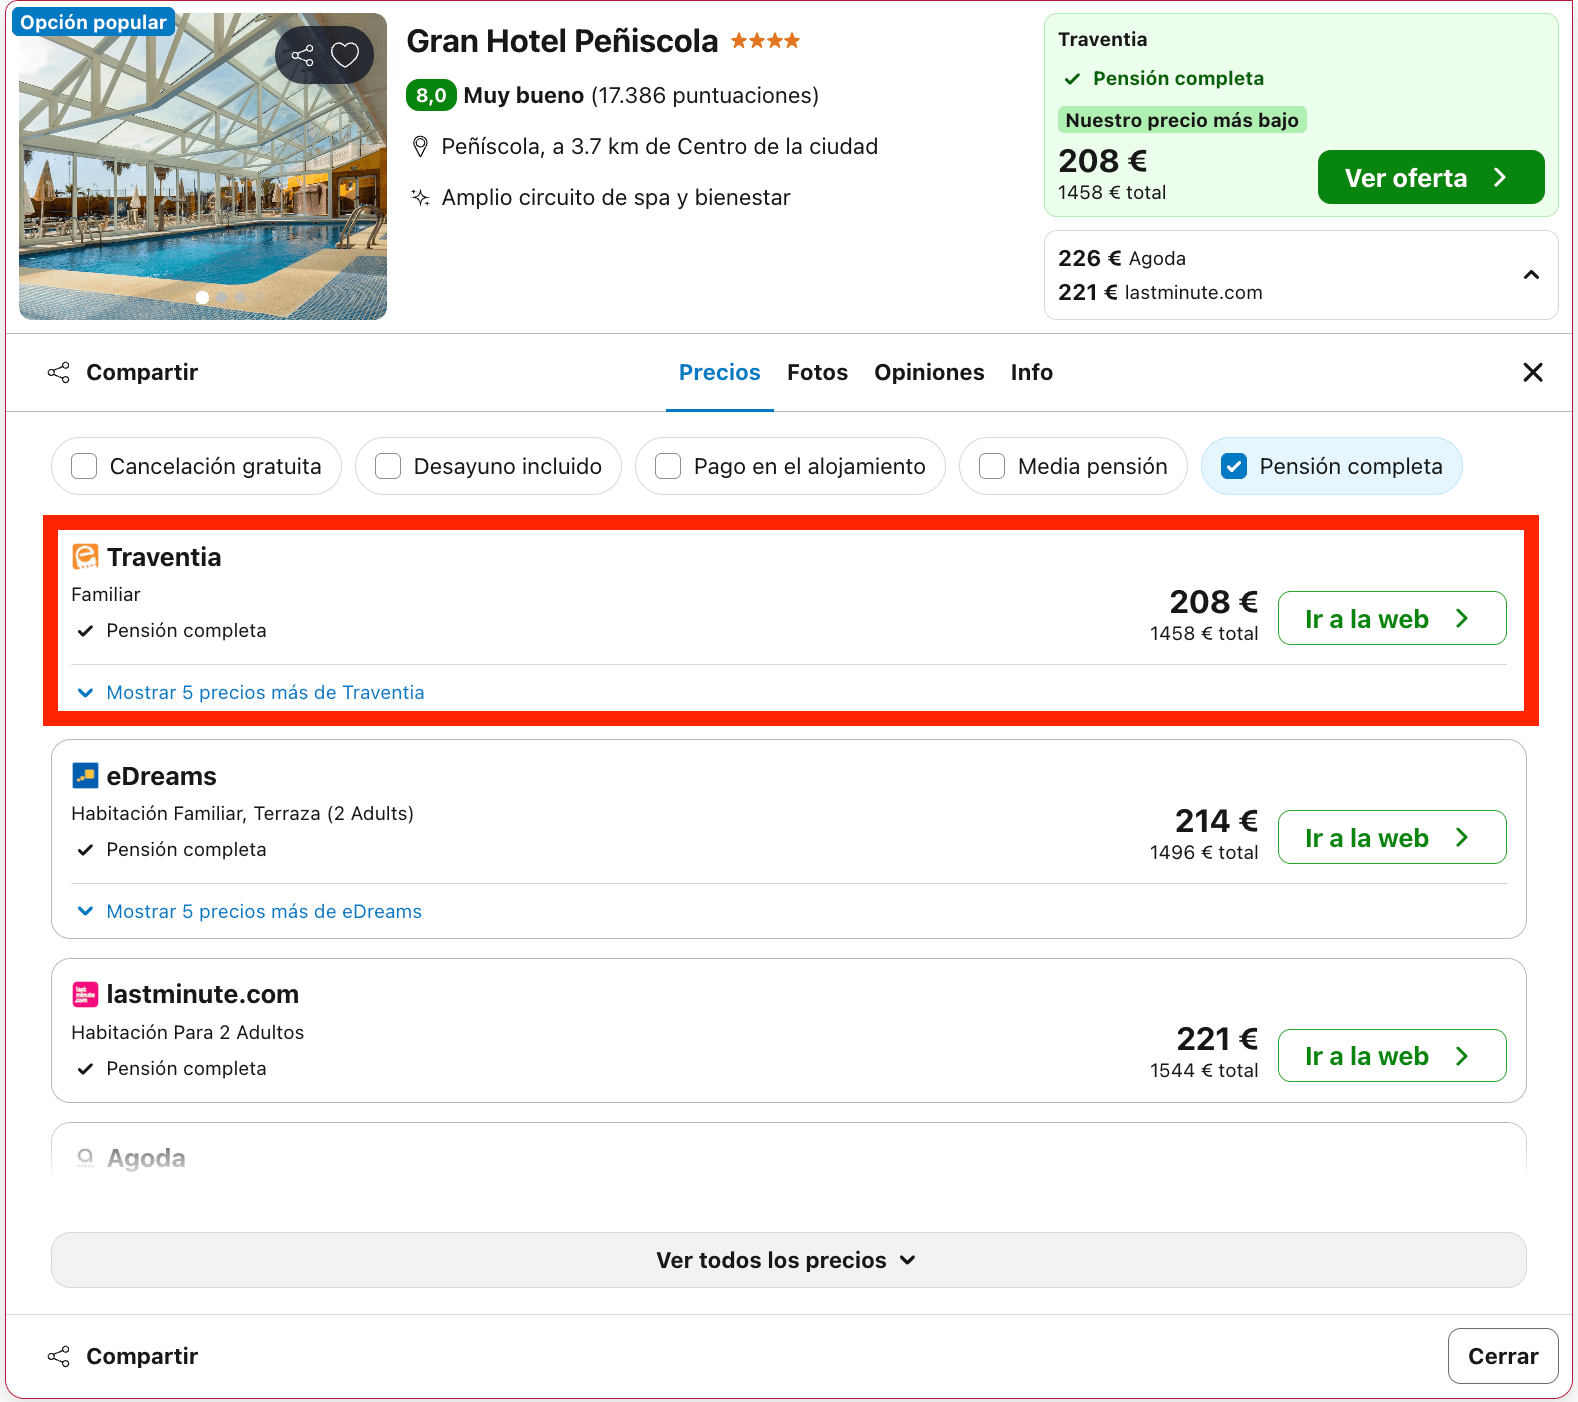Toggle Pago en el alojamiento checkbox

(x=668, y=466)
